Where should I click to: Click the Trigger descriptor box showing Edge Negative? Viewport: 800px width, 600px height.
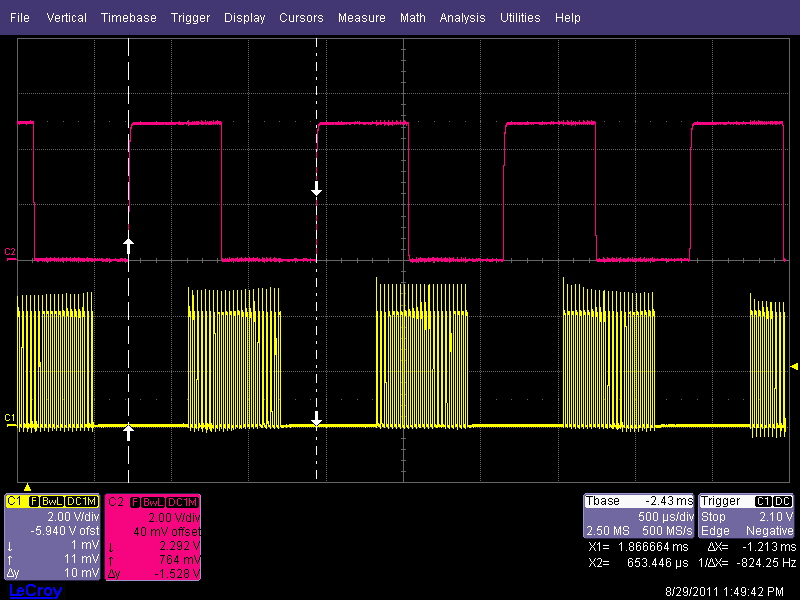[x=747, y=515]
